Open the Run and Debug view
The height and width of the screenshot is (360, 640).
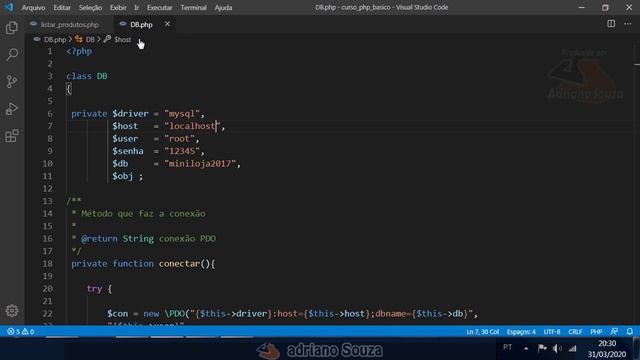tap(12, 109)
